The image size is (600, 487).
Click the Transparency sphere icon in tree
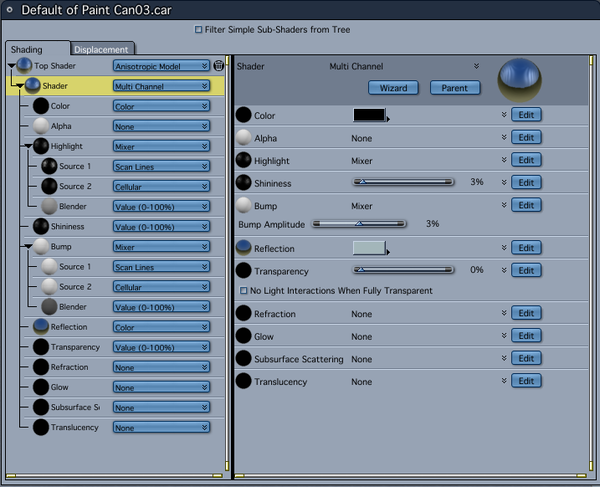click(41, 347)
